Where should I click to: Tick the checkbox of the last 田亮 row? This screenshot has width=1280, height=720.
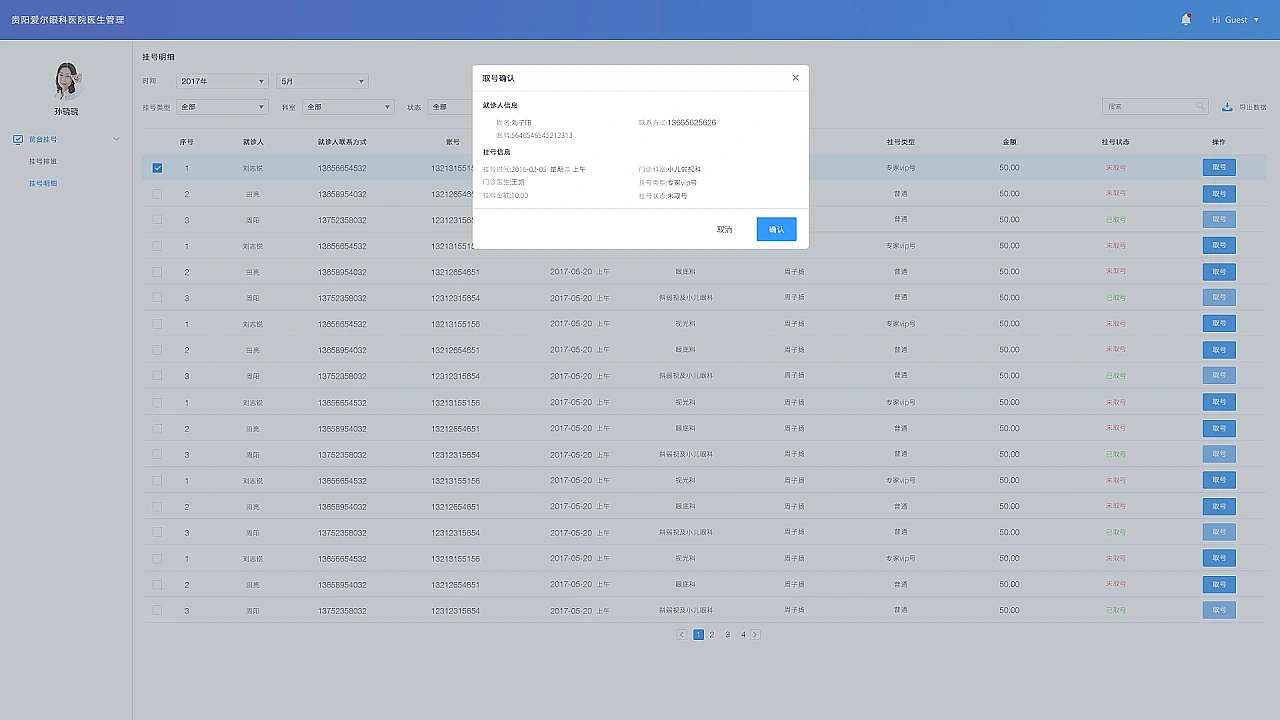point(157,584)
